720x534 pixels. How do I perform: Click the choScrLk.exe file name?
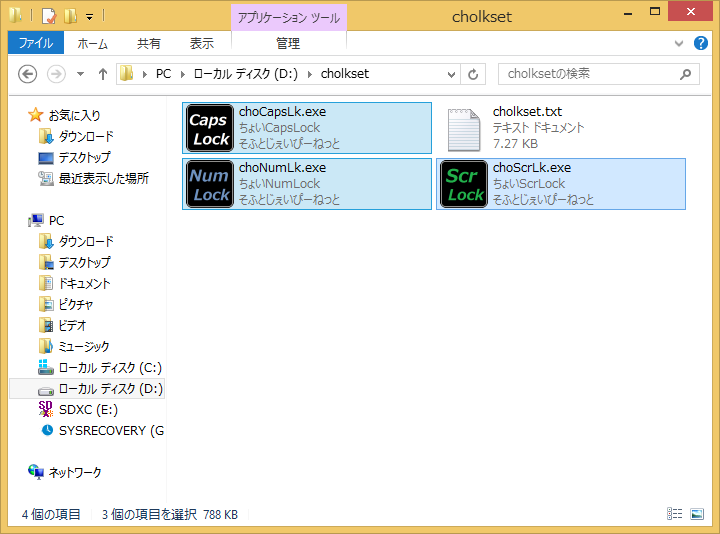[x=532, y=168]
